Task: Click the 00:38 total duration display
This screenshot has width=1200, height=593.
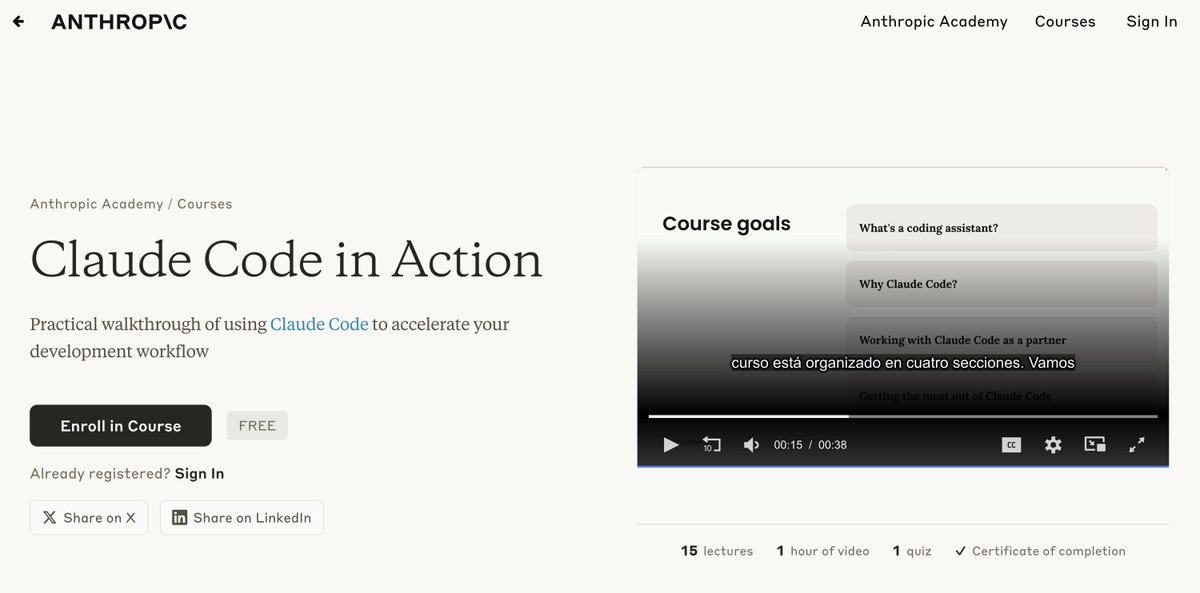Action: 832,444
